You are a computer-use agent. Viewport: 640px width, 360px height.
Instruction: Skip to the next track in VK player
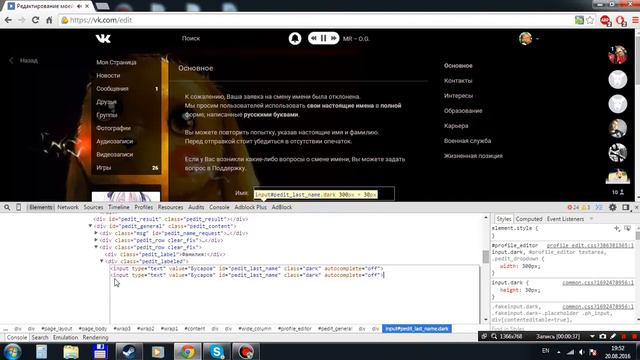pyautogui.click(x=333, y=38)
